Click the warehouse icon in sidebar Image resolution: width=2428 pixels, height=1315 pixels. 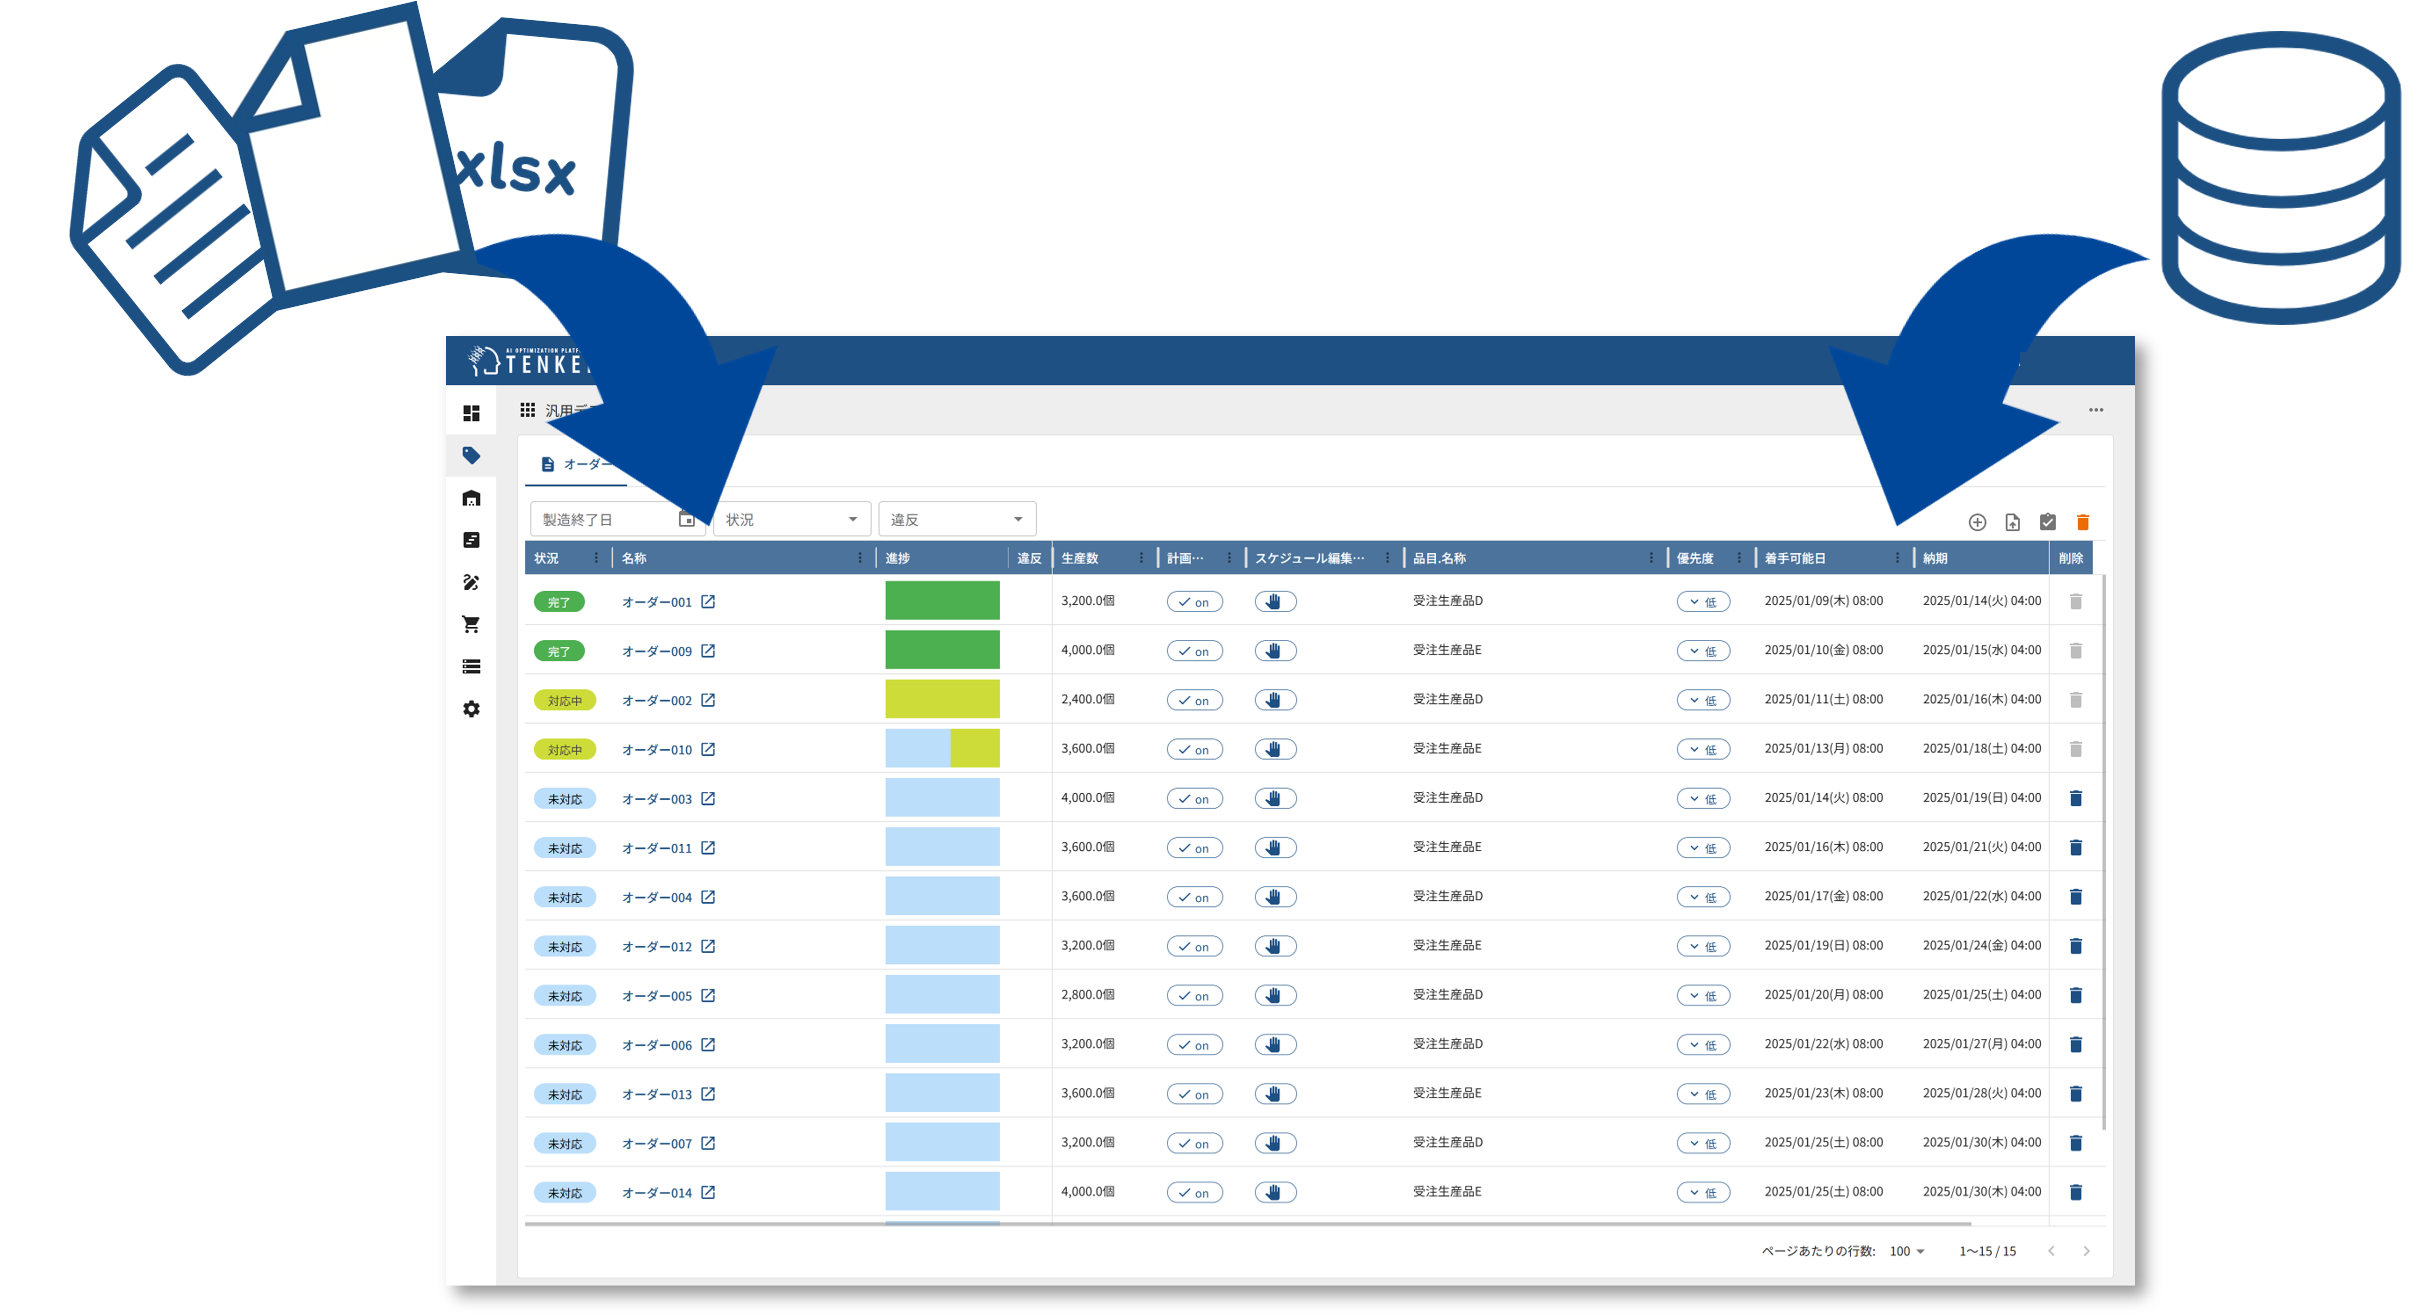[471, 498]
